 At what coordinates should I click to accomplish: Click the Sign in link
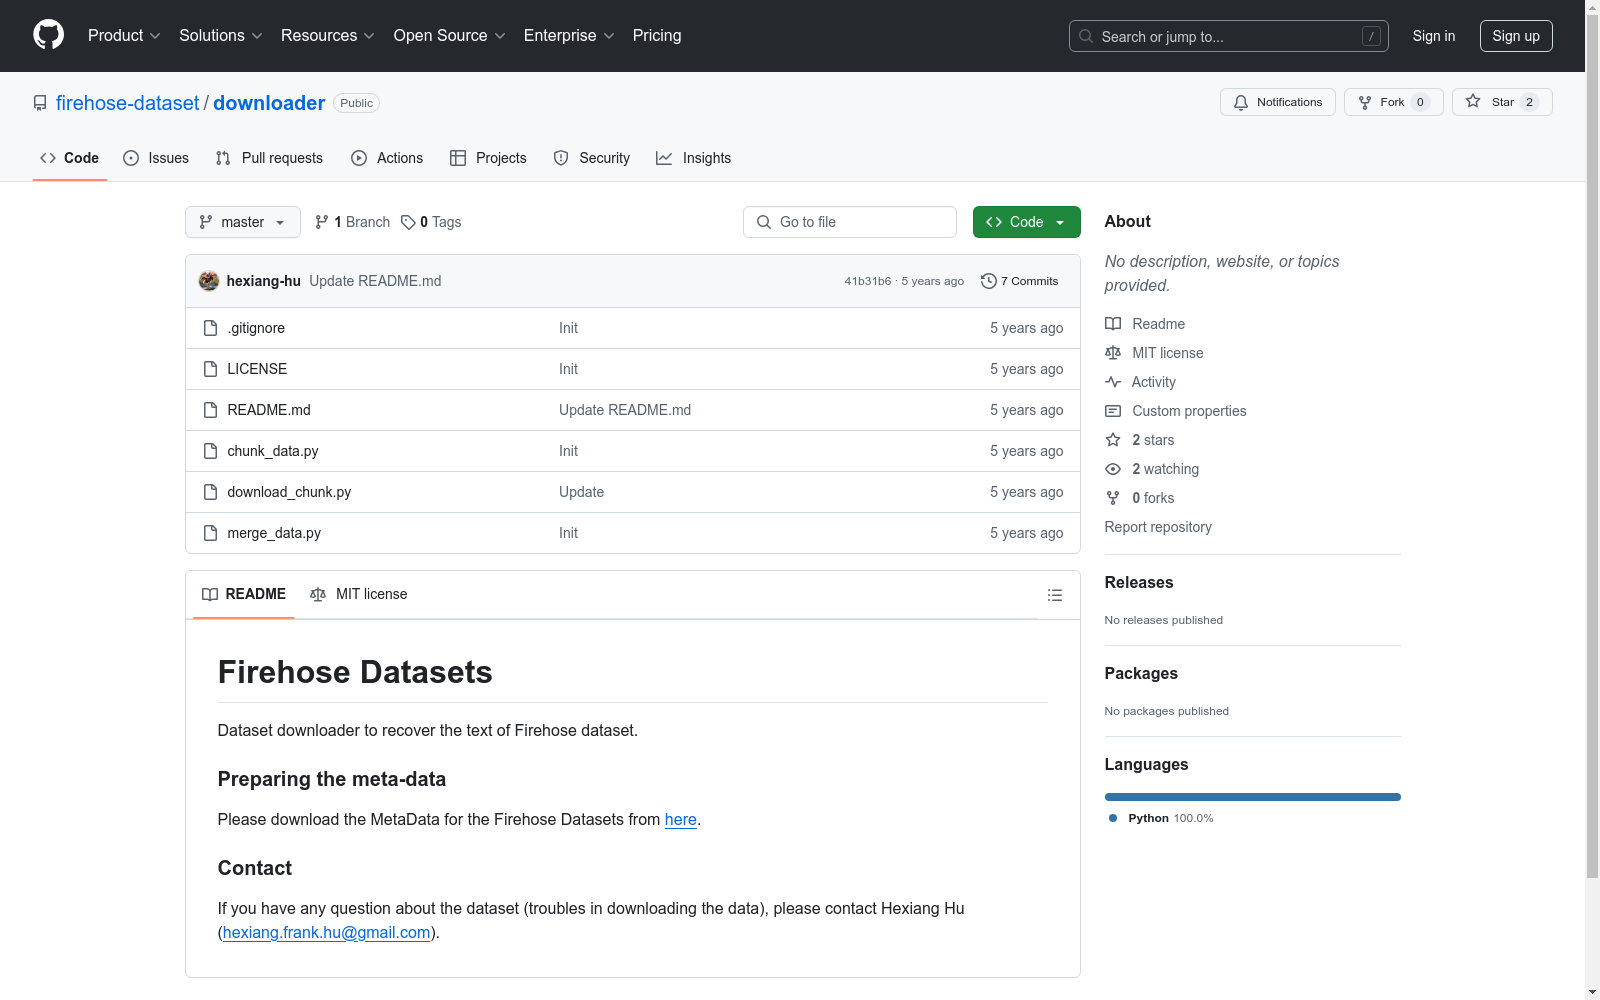tap(1434, 36)
